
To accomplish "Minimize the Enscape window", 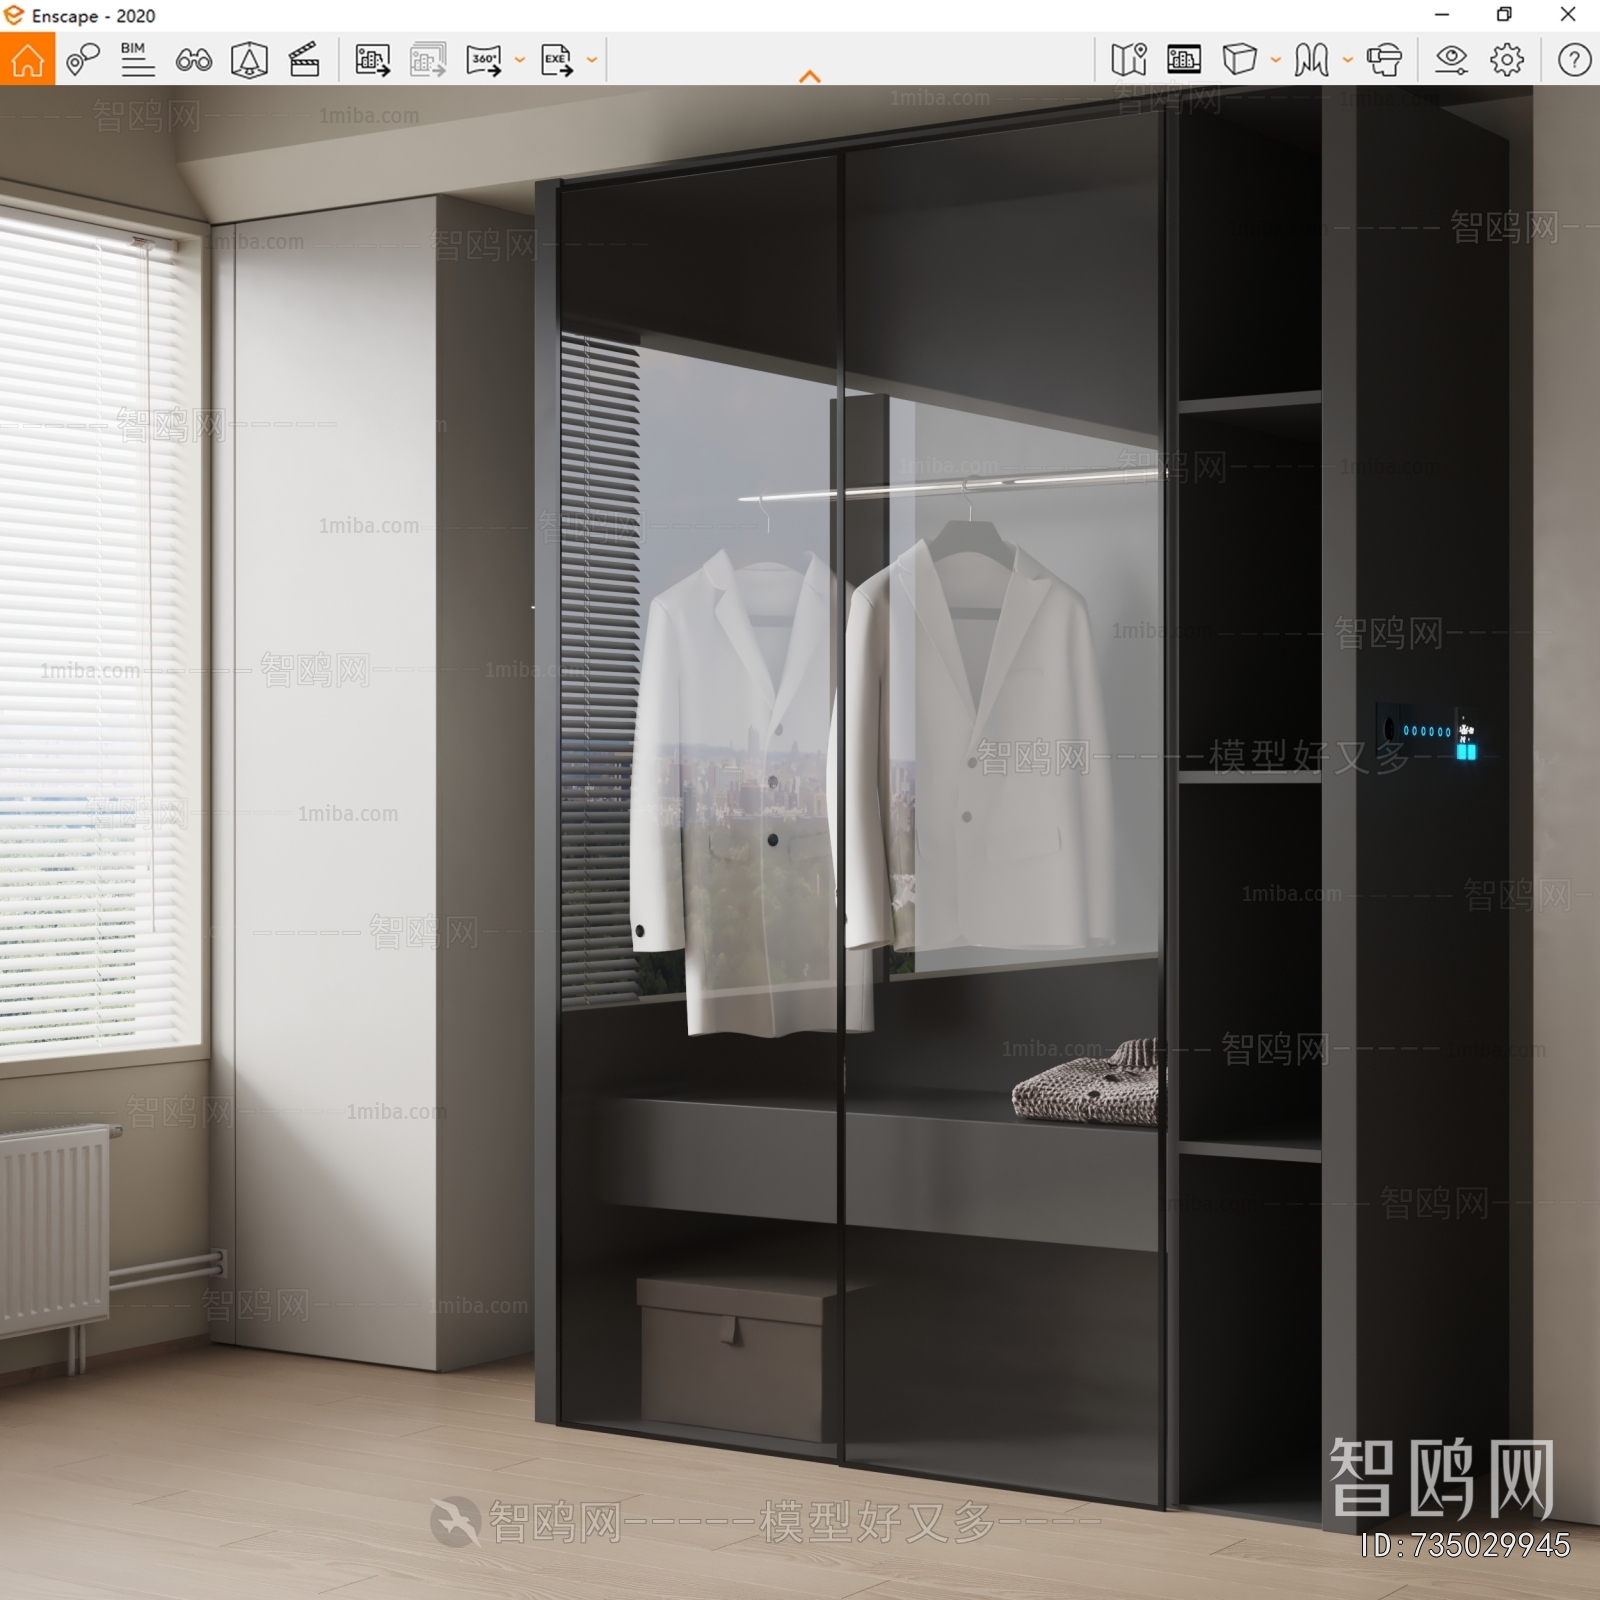I will click(1442, 15).
